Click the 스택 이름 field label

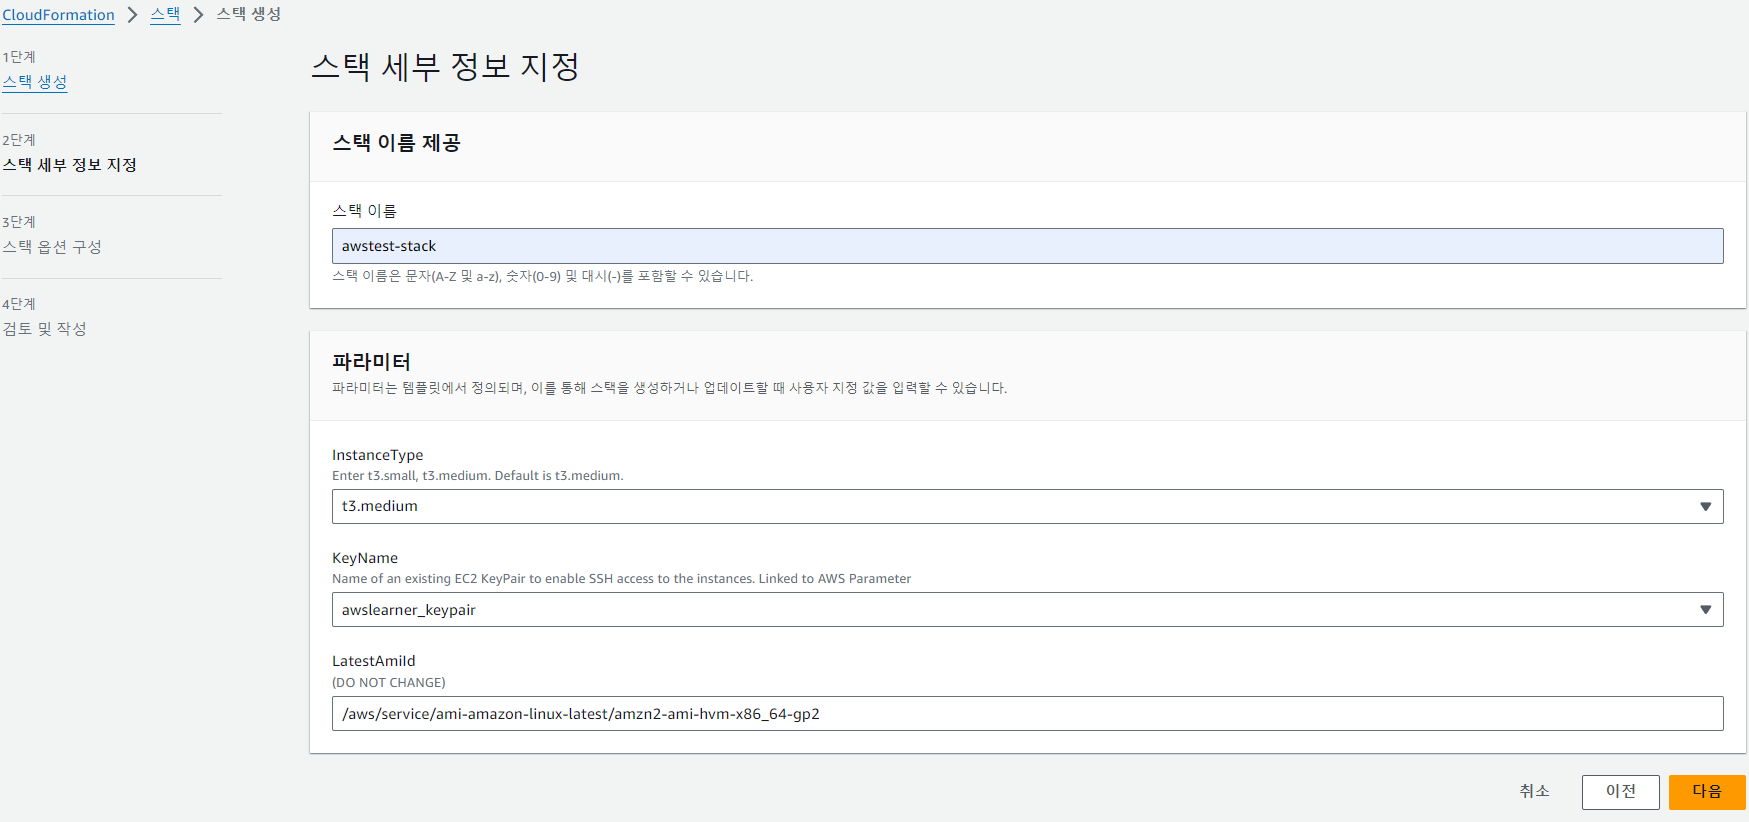[364, 211]
